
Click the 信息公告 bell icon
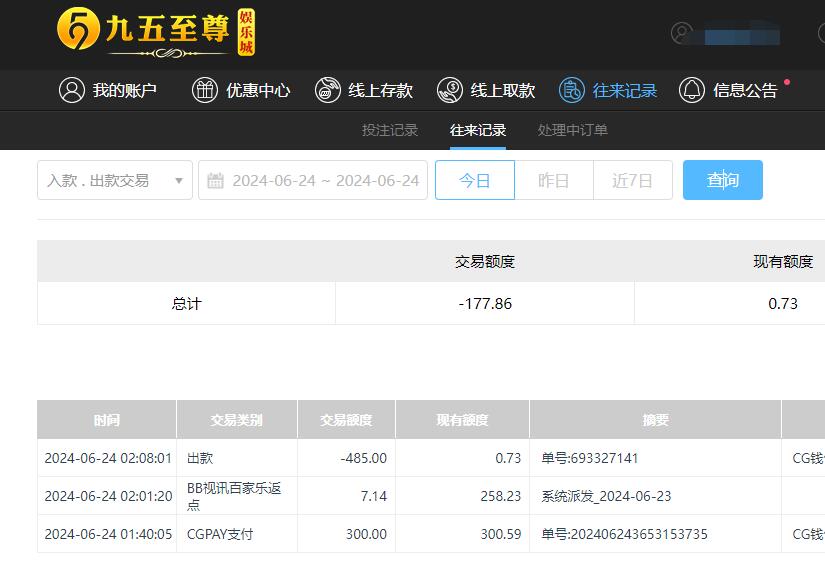(x=691, y=90)
